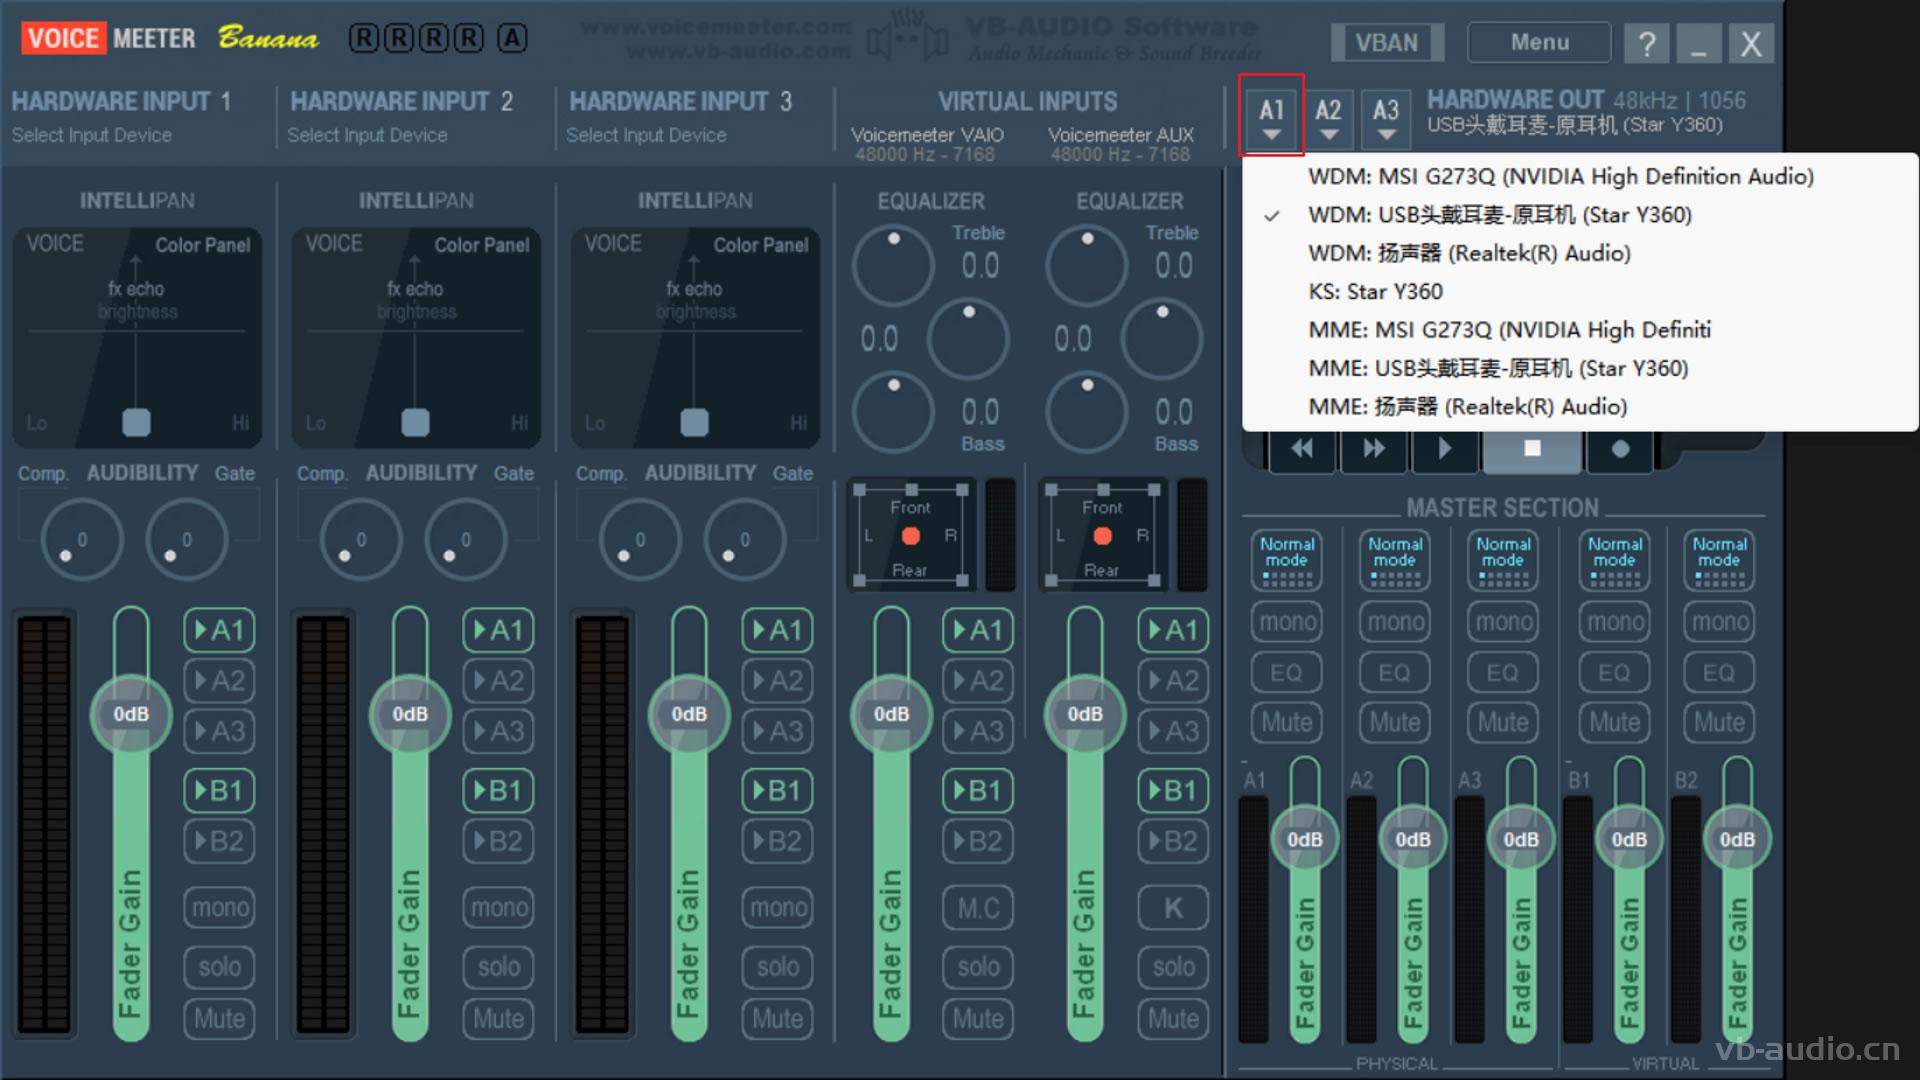
Task: Click the red pan dot in the Front/Rear panel
Action: tap(911, 537)
